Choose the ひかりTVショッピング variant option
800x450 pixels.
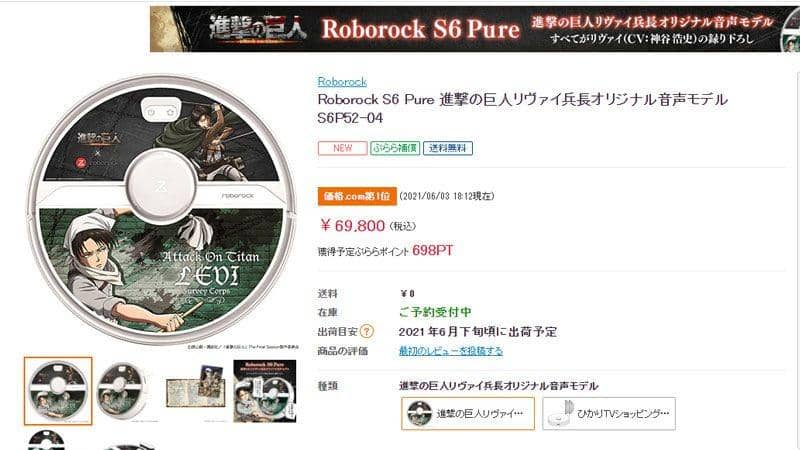click(x=609, y=414)
